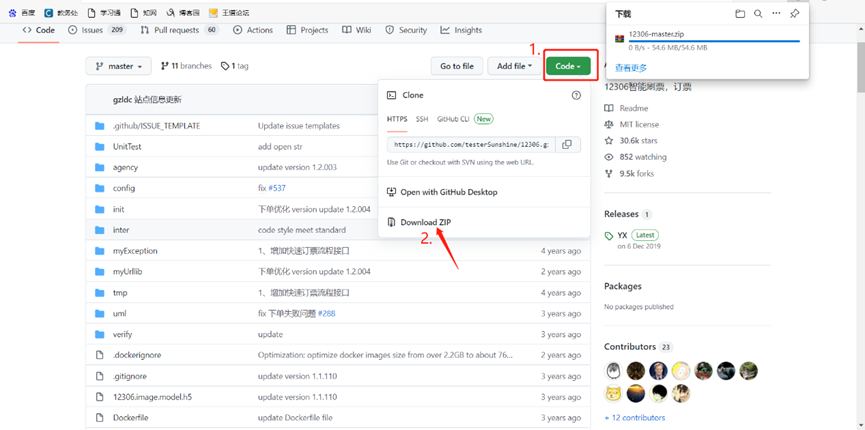
Task: Click the fork icon beside 9.5k forks
Action: coord(609,173)
